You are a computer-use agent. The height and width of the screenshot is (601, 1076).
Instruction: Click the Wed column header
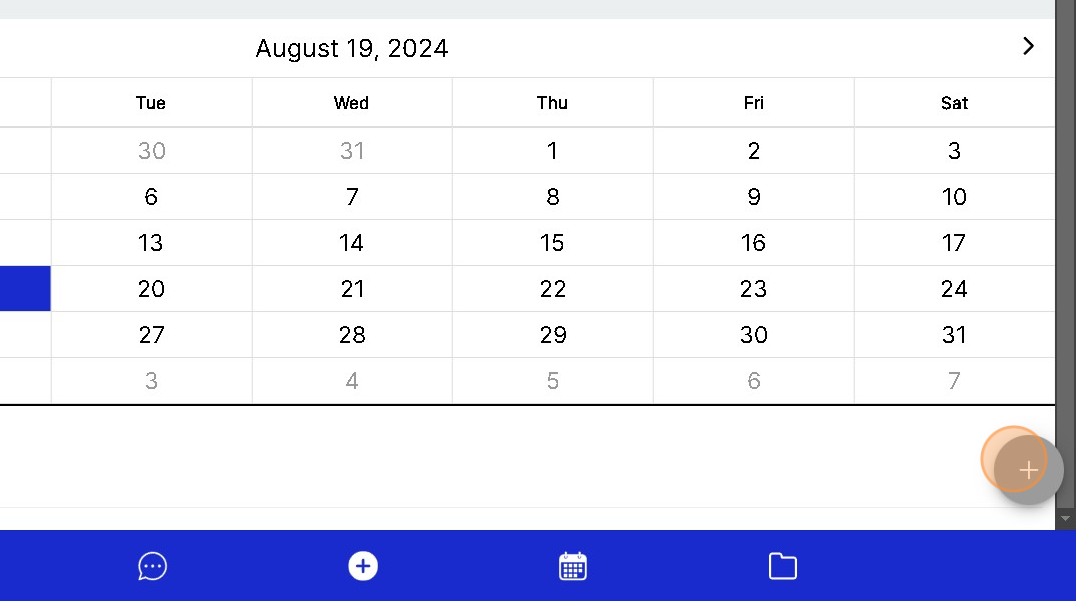click(x=351, y=103)
